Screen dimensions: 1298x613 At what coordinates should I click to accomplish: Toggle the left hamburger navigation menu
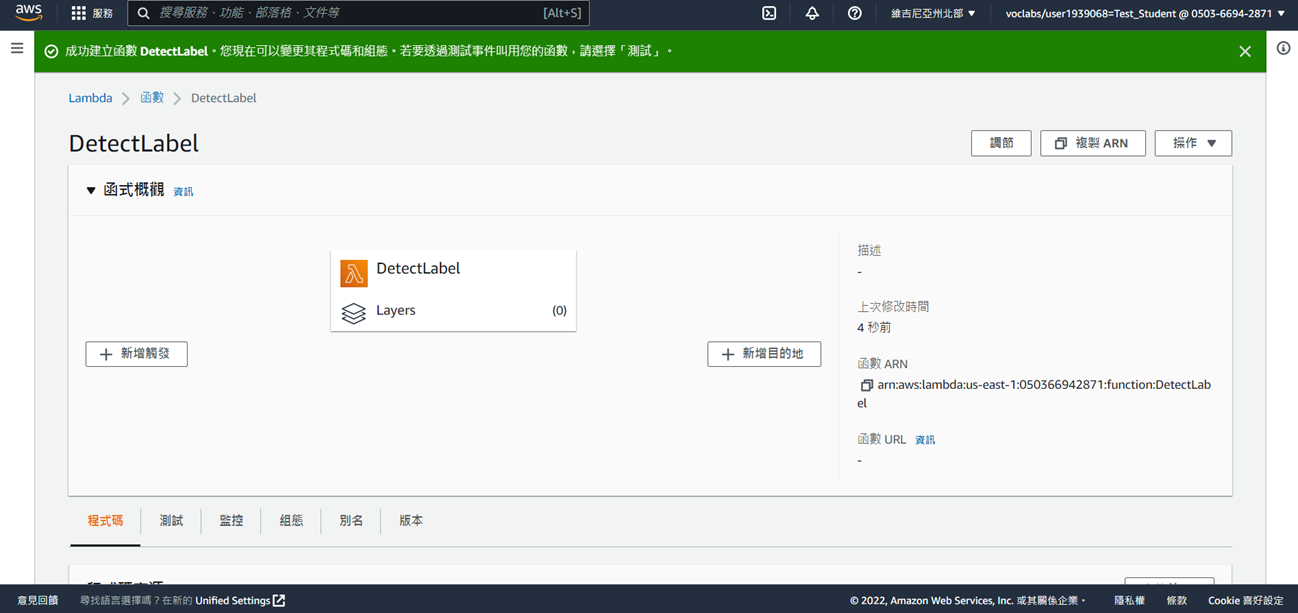[17, 48]
